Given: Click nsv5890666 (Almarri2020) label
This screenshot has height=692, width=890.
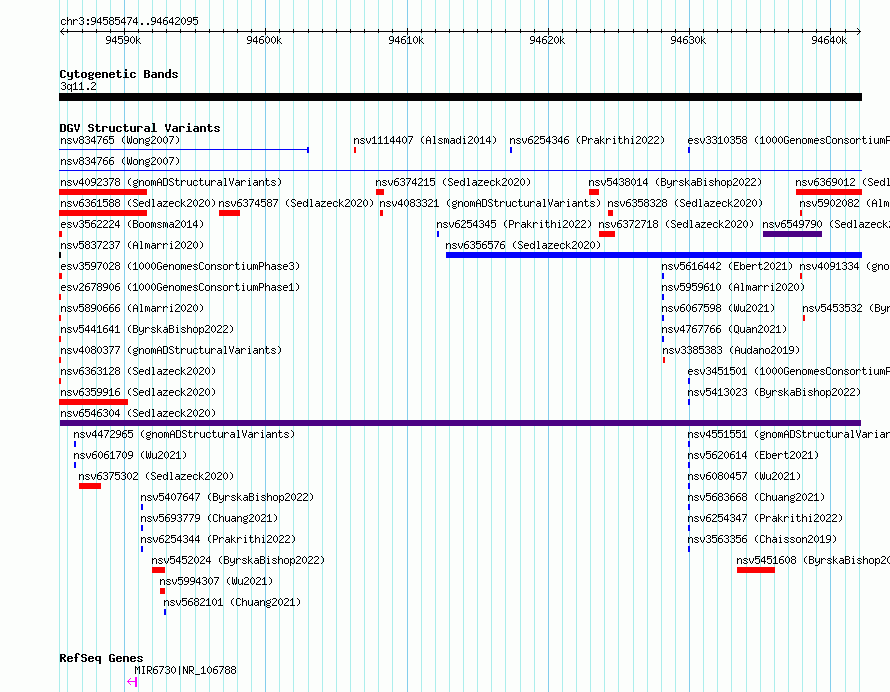Looking at the screenshot, I should (132, 308).
